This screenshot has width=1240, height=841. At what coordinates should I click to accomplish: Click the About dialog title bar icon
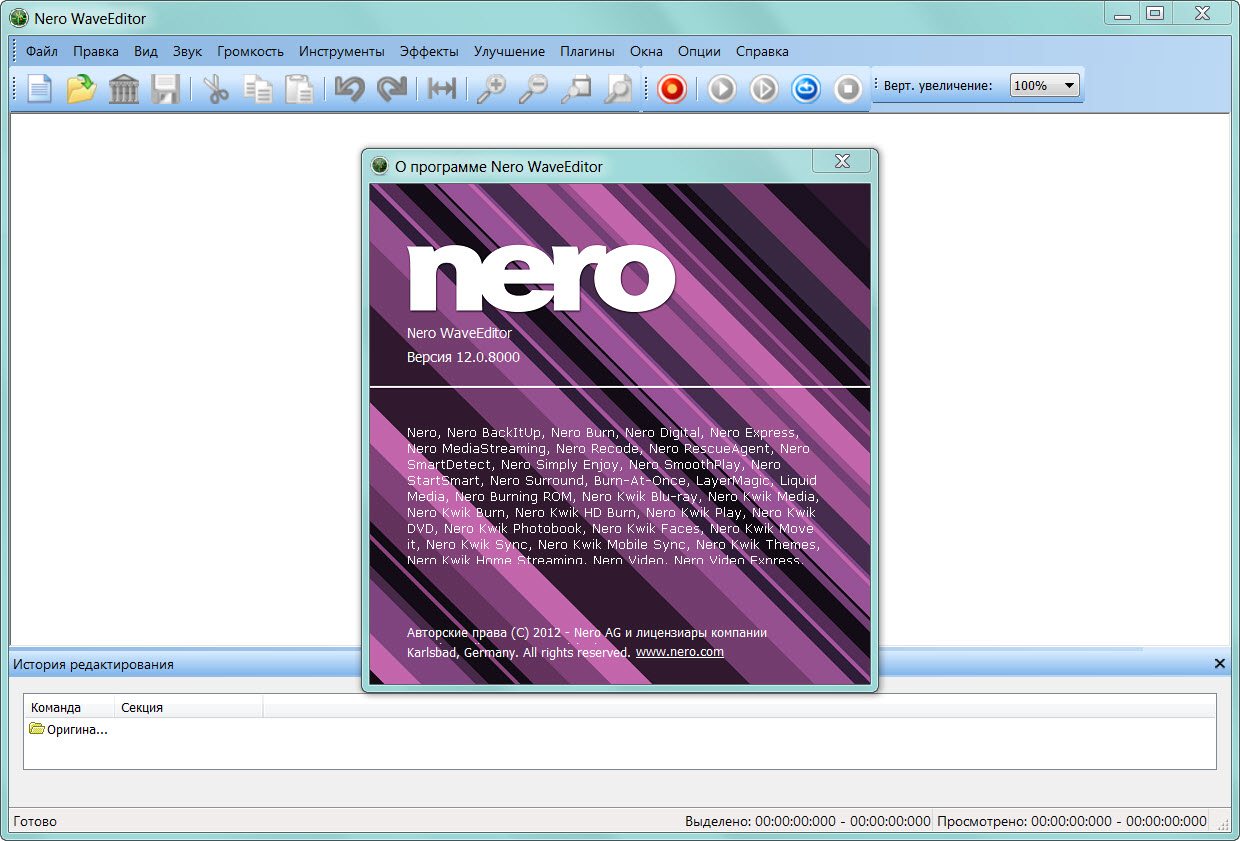(380, 166)
